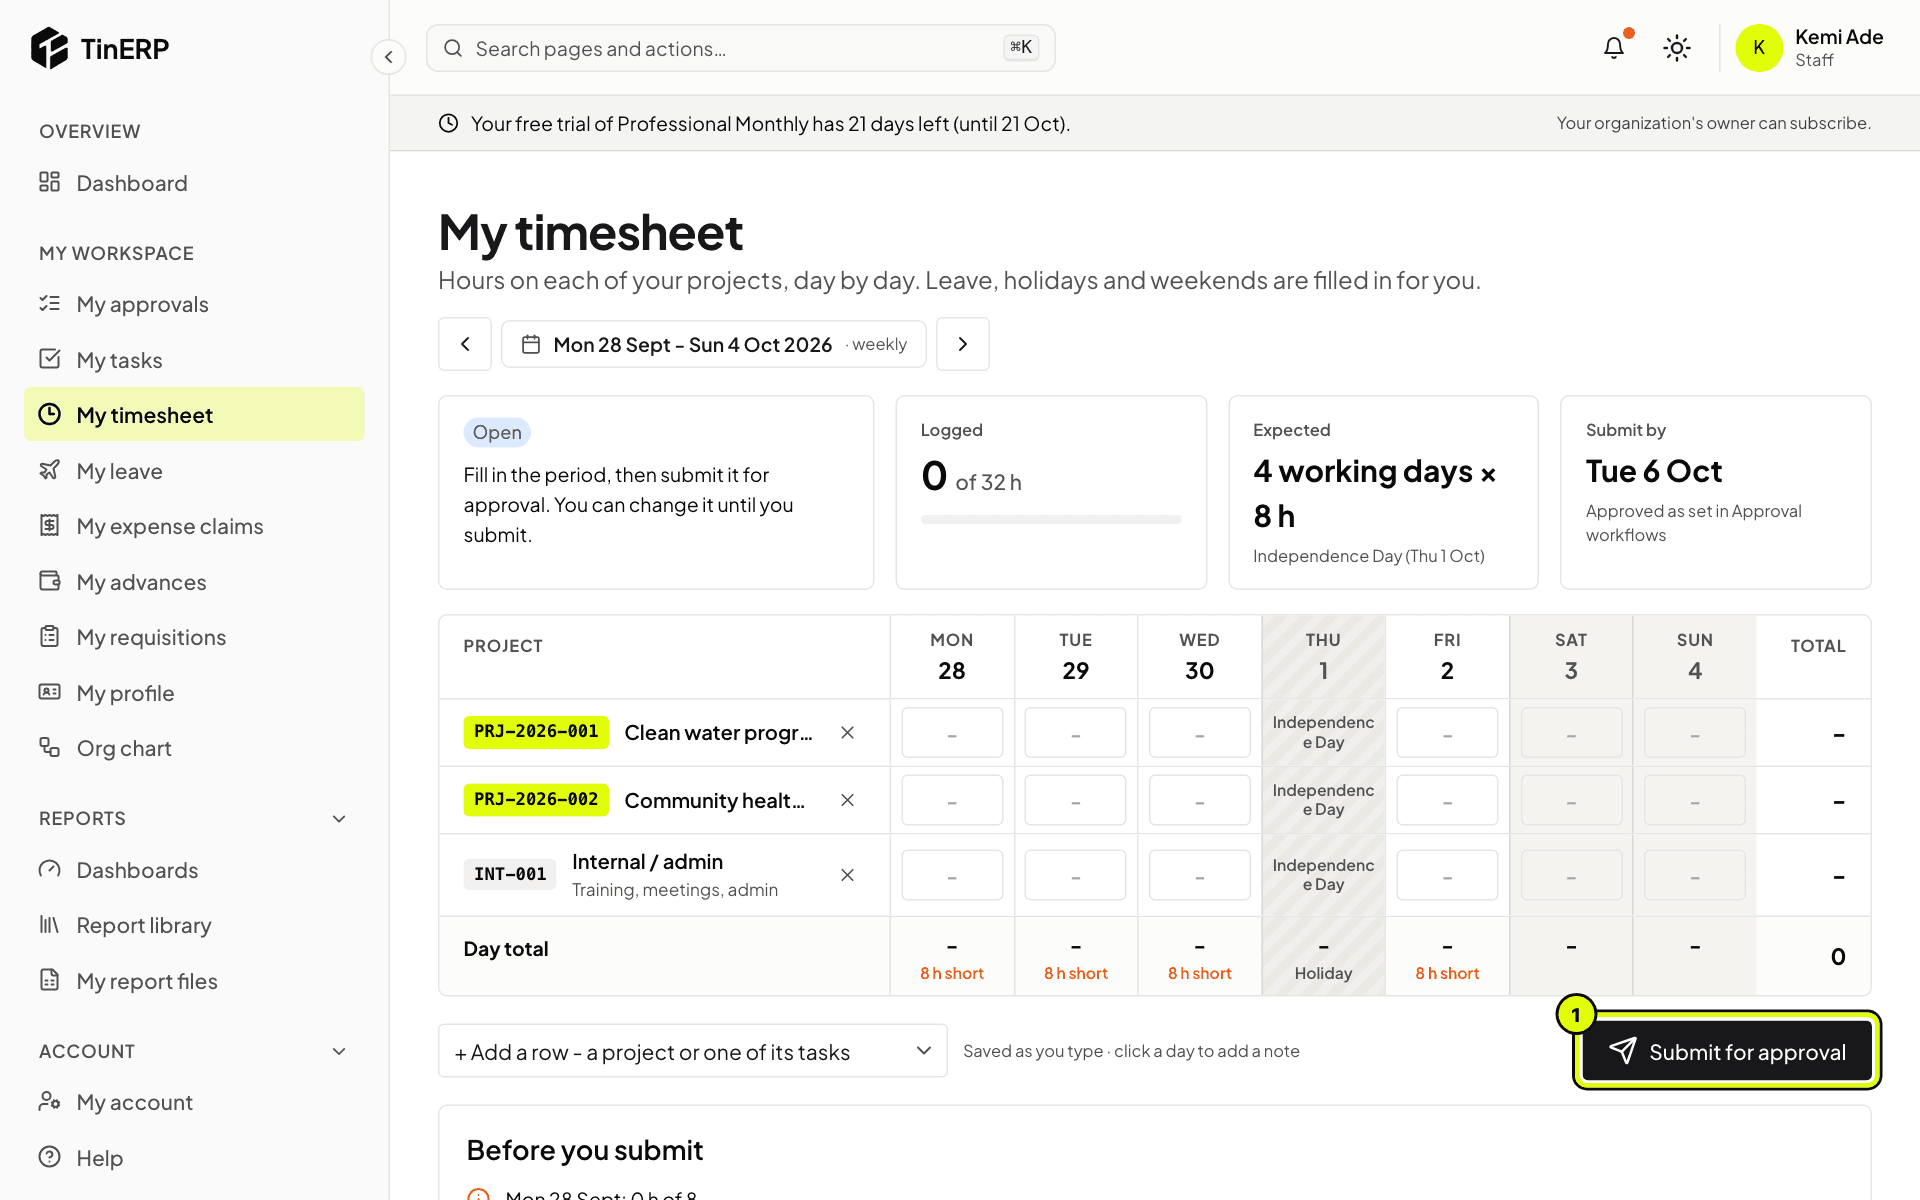Collapse the Reports section

[339, 819]
